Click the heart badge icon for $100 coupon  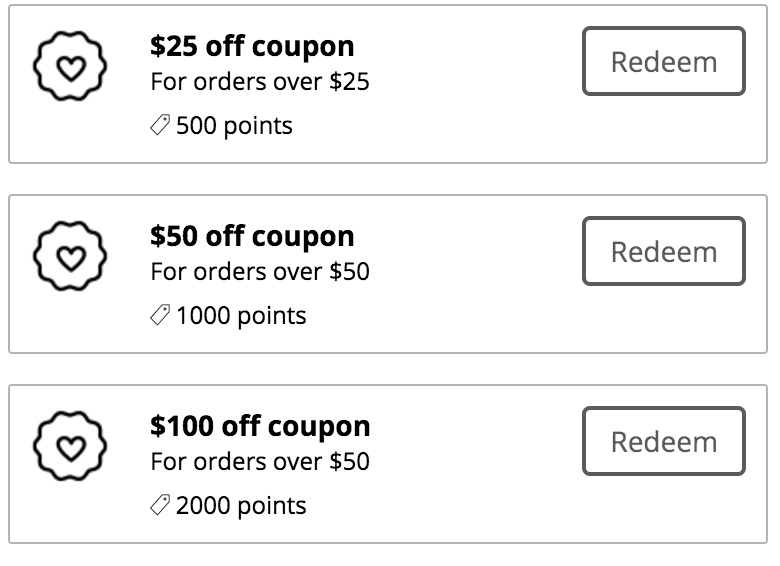[x=68, y=446]
